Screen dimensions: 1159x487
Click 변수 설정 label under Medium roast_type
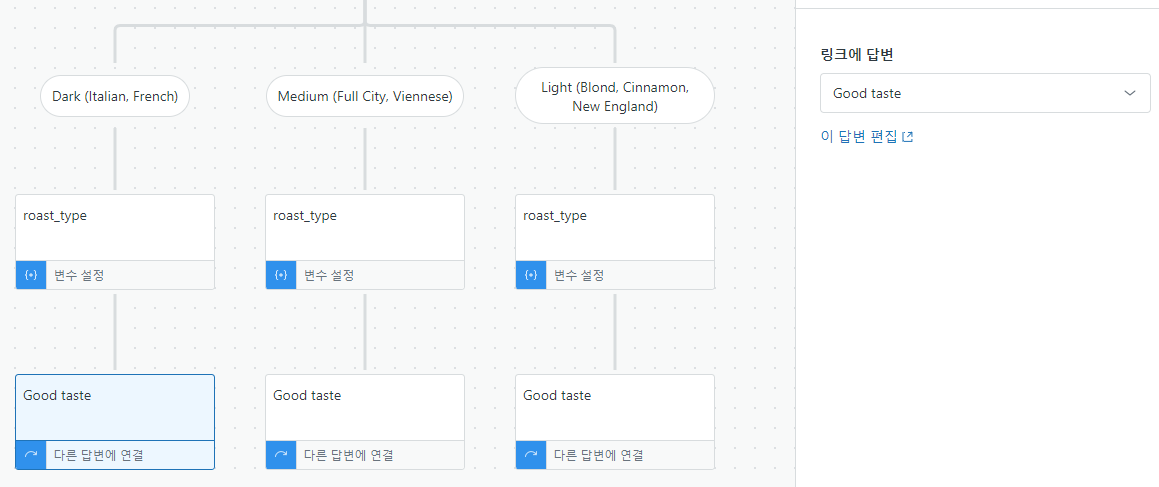(329, 275)
